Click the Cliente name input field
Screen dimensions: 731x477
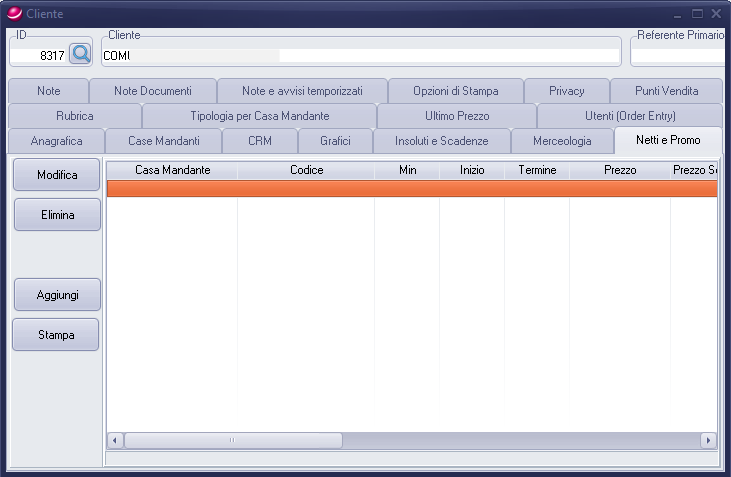coord(360,56)
